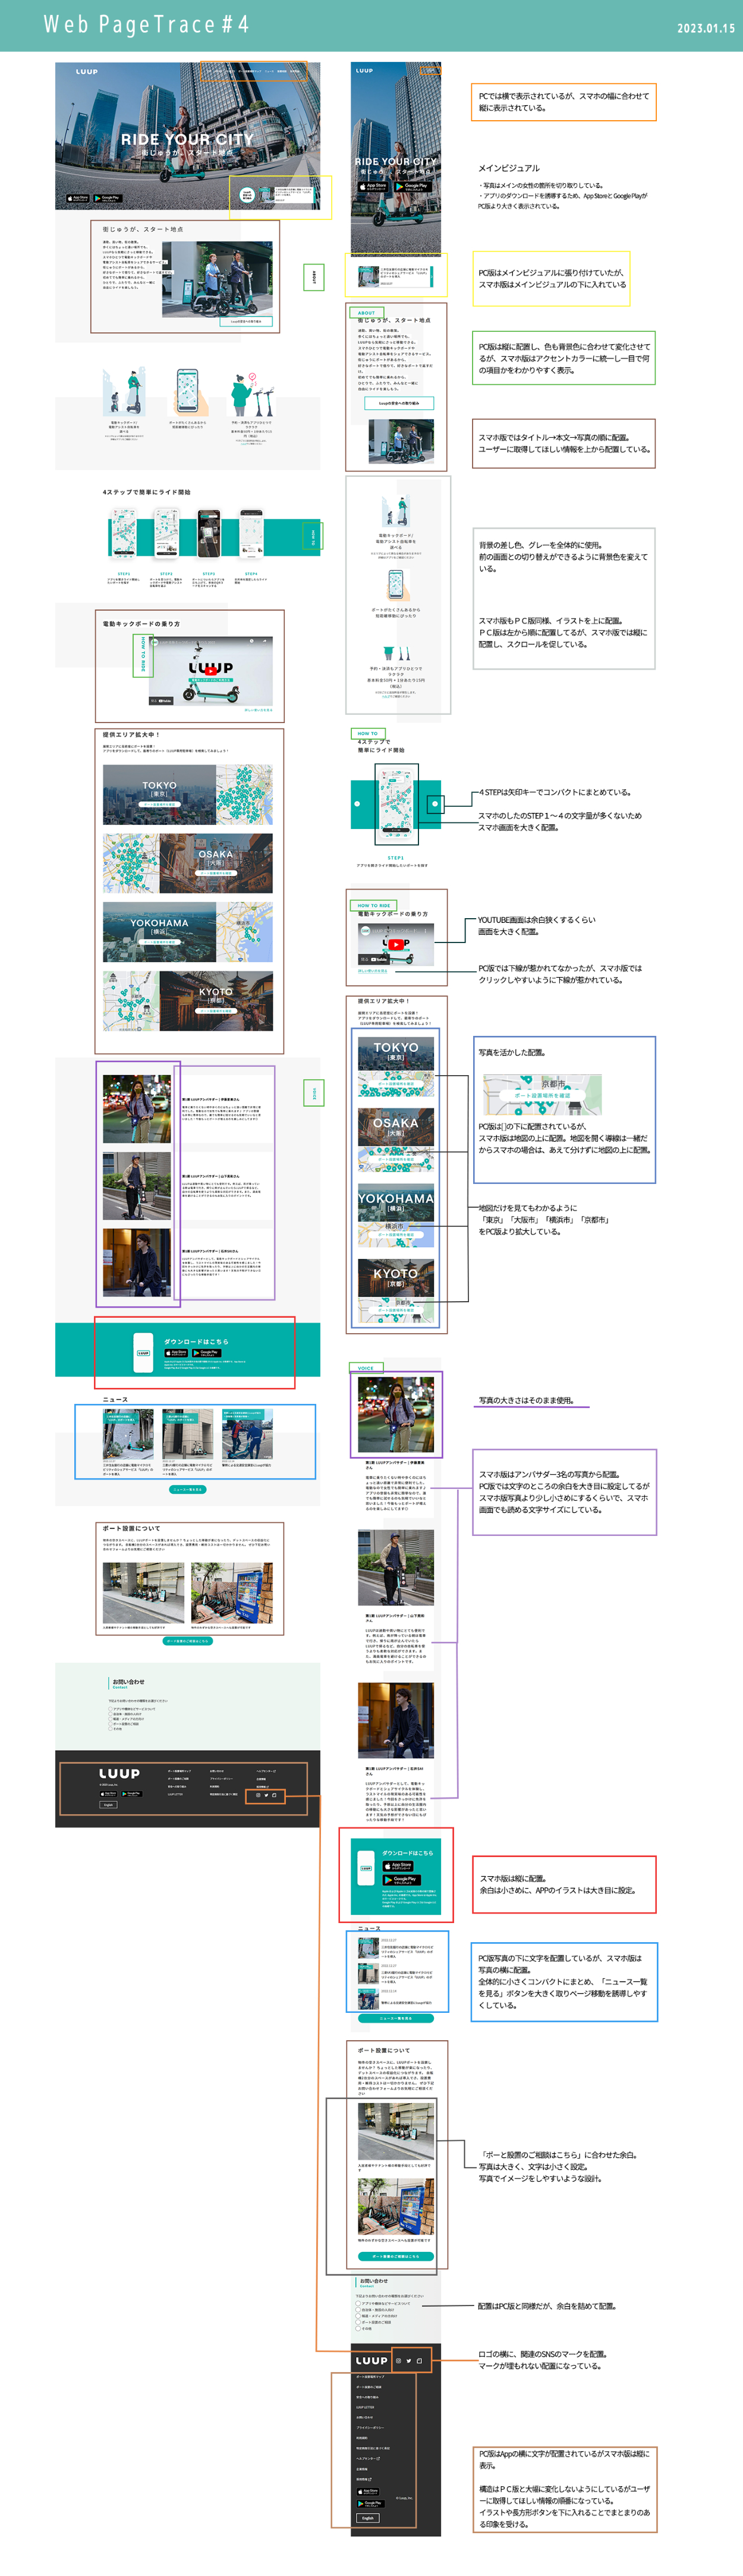Open ポート設置場所マップ link in mobile footer

point(370,2377)
